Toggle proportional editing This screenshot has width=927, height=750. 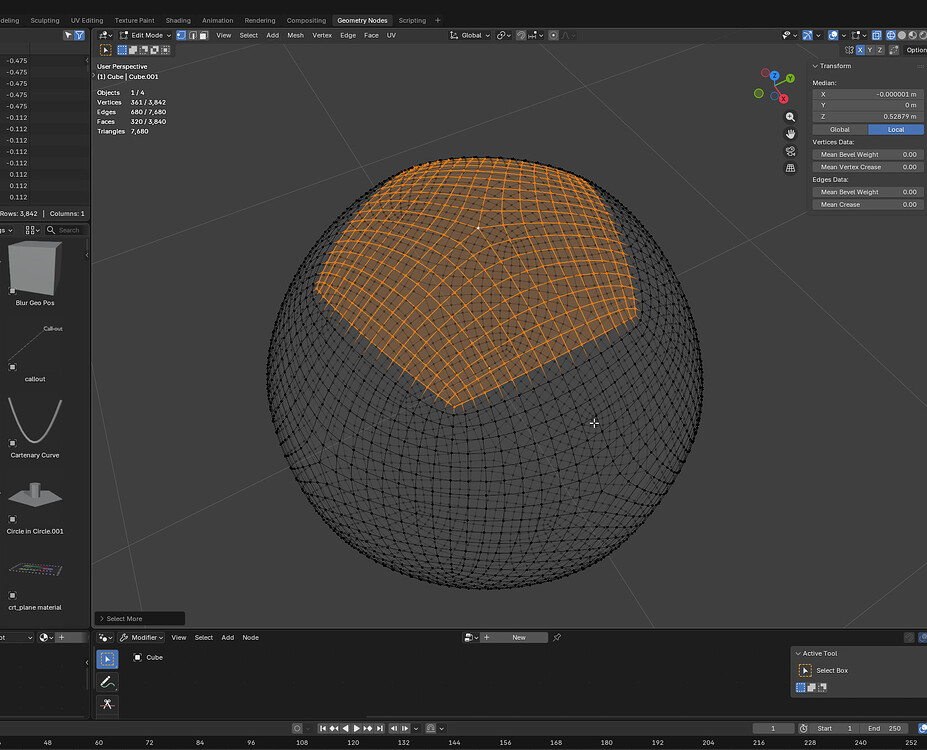click(x=553, y=35)
